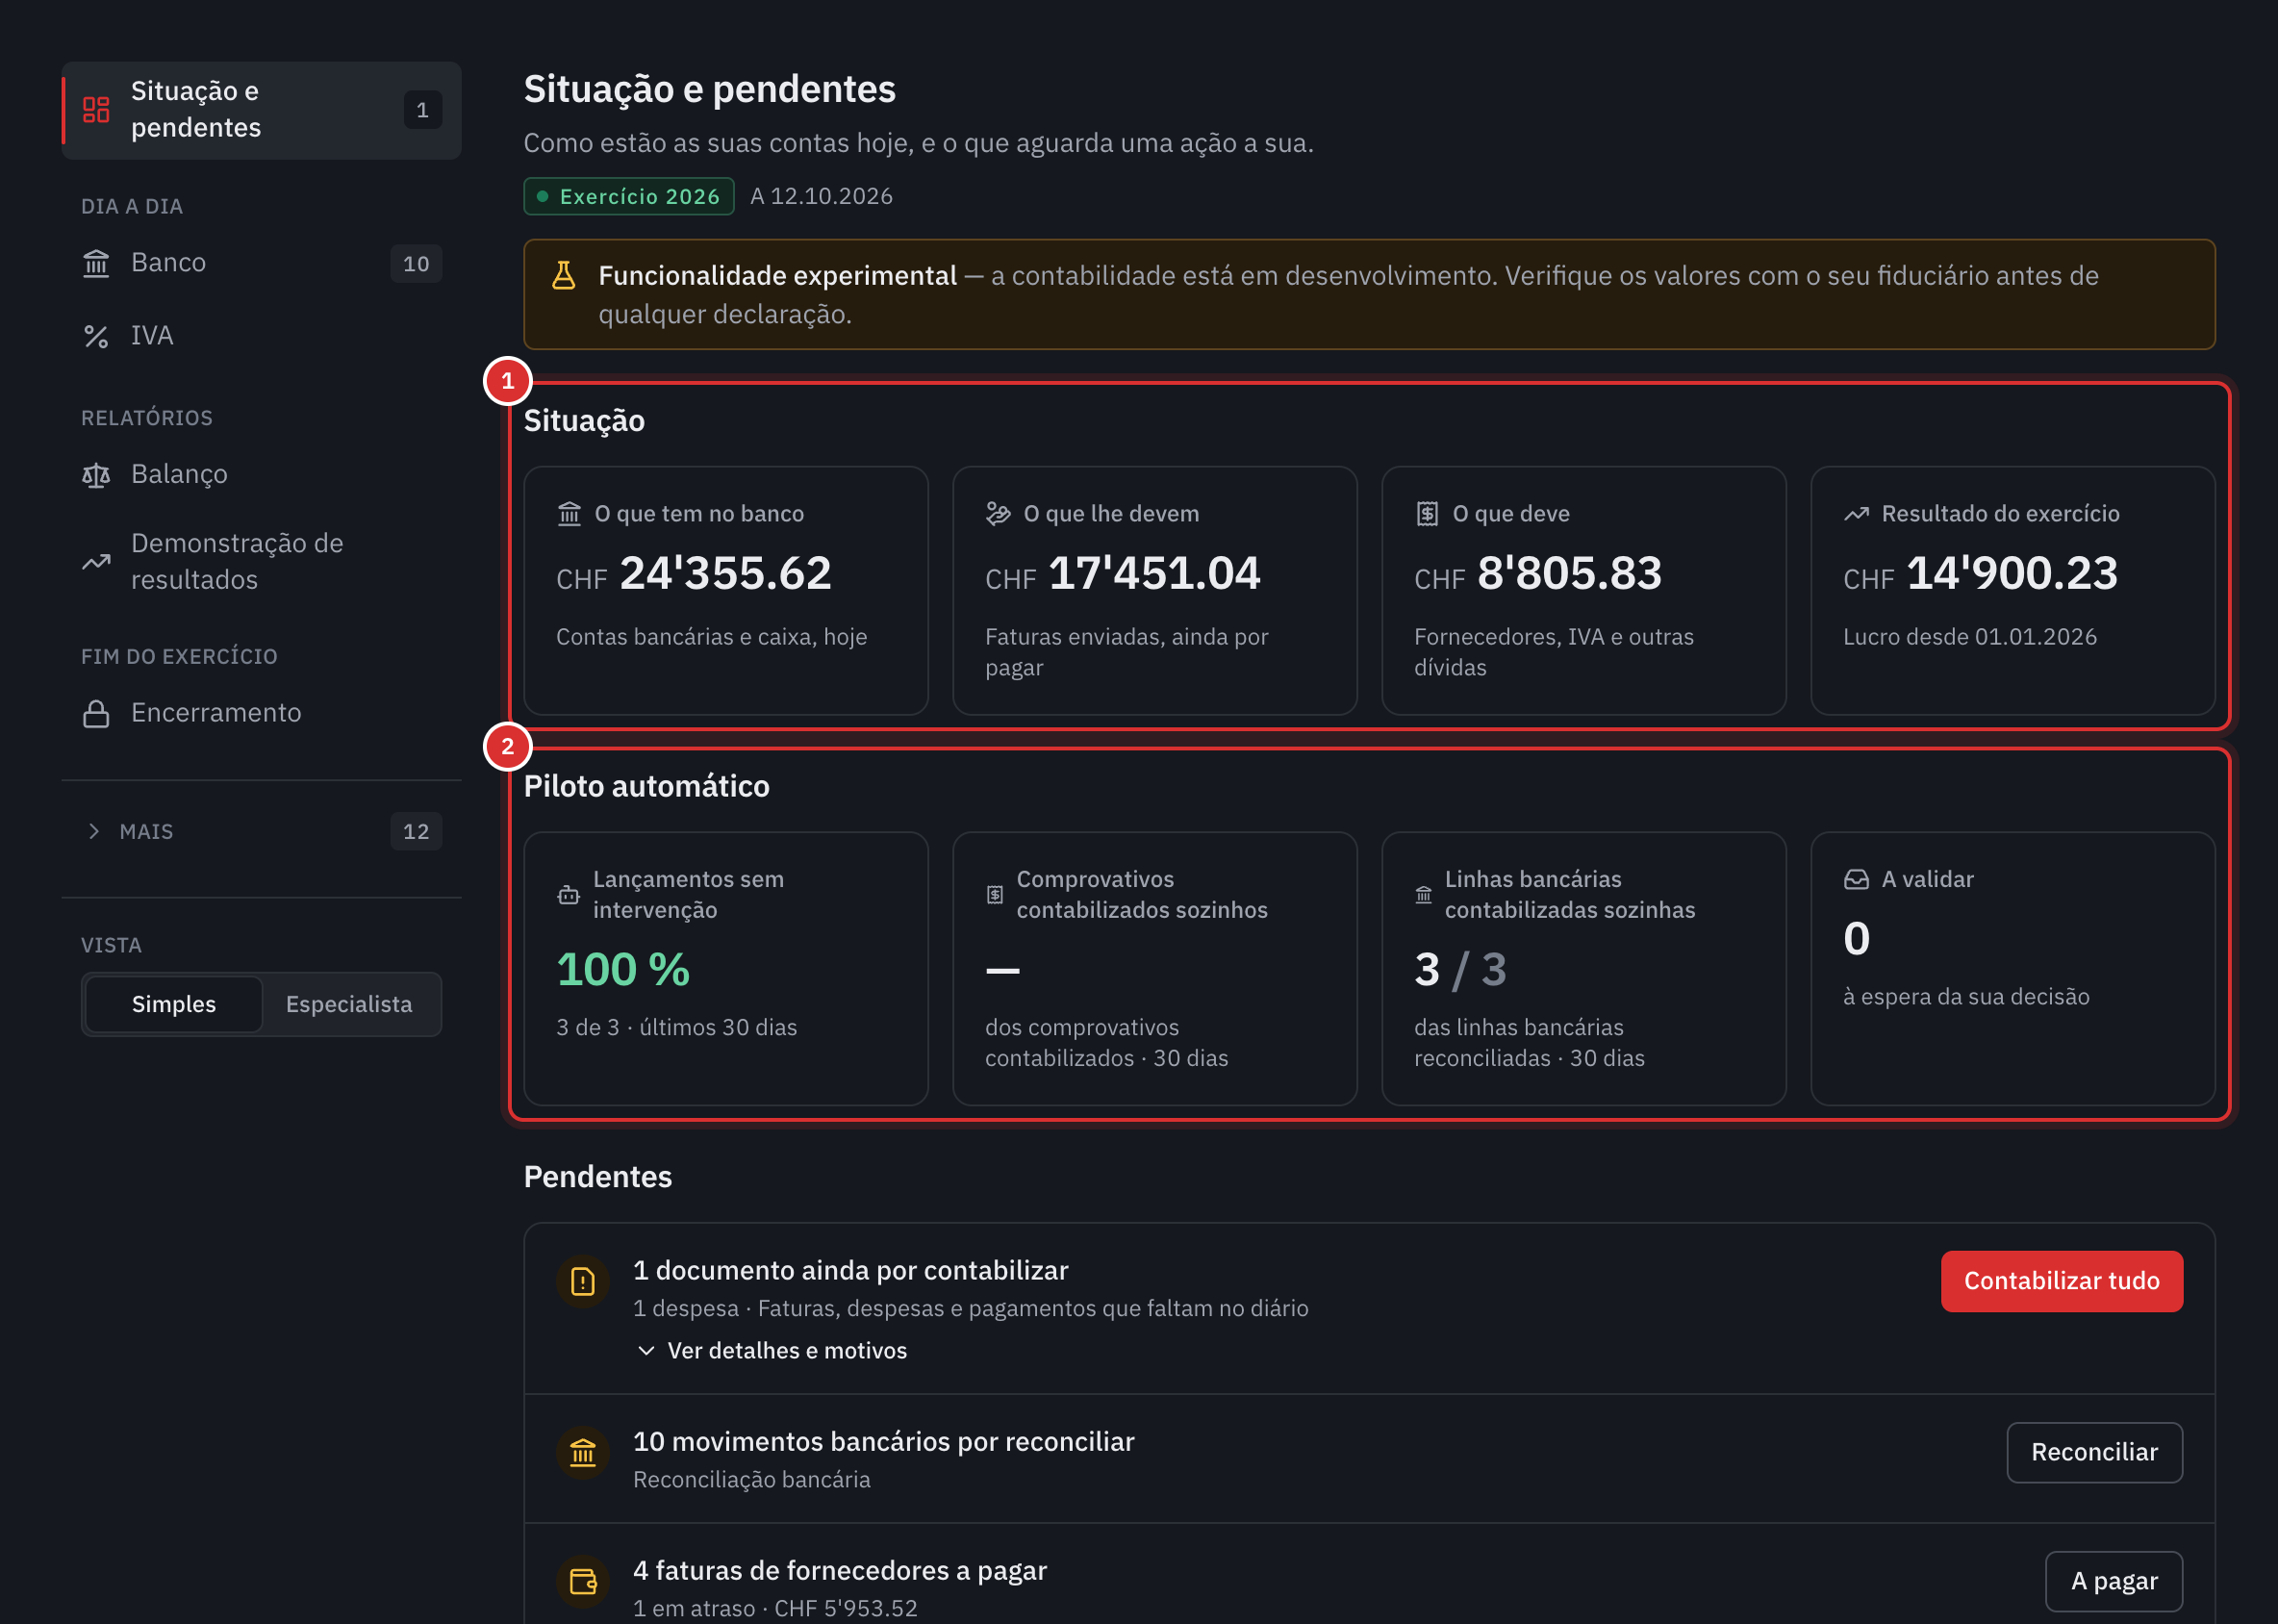Open the Balanço report
The width and height of the screenshot is (2278, 1624).
click(x=261, y=474)
